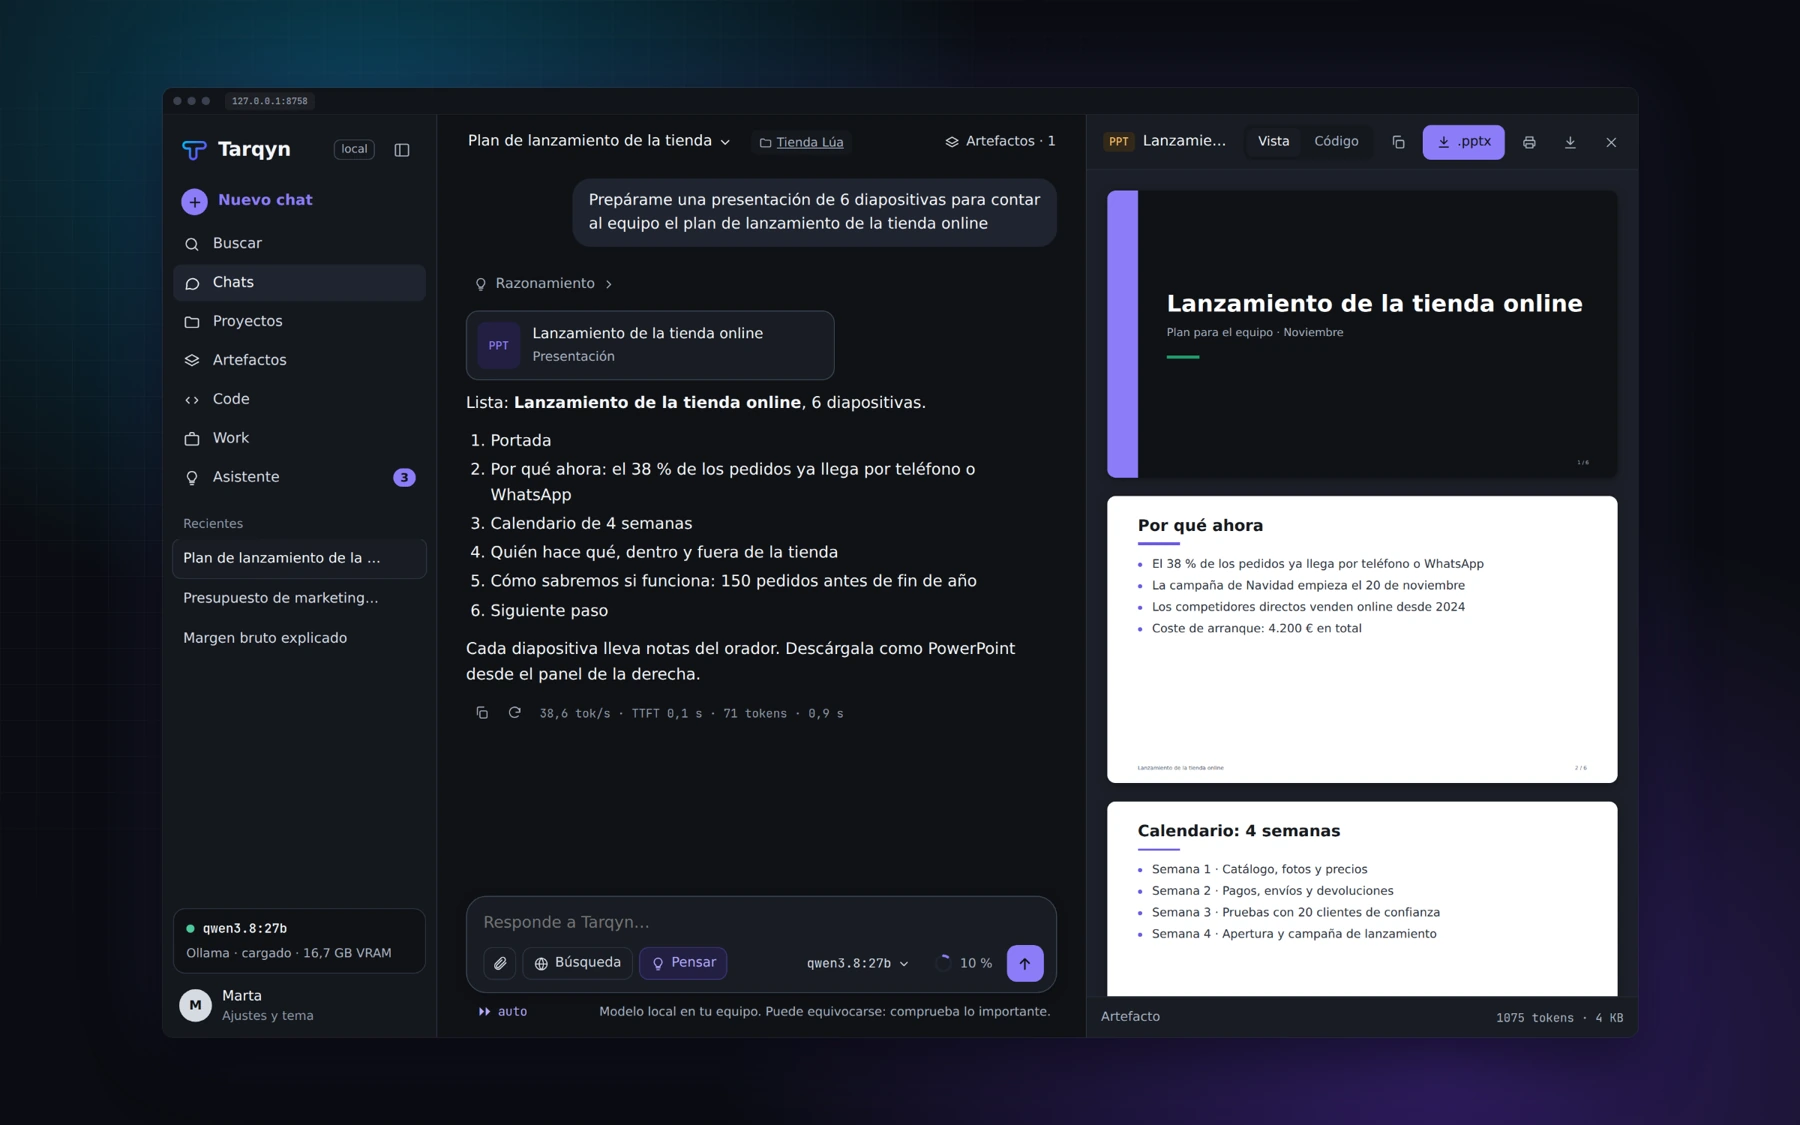
Task: Click the attach file paperclip icon
Action: point(500,963)
